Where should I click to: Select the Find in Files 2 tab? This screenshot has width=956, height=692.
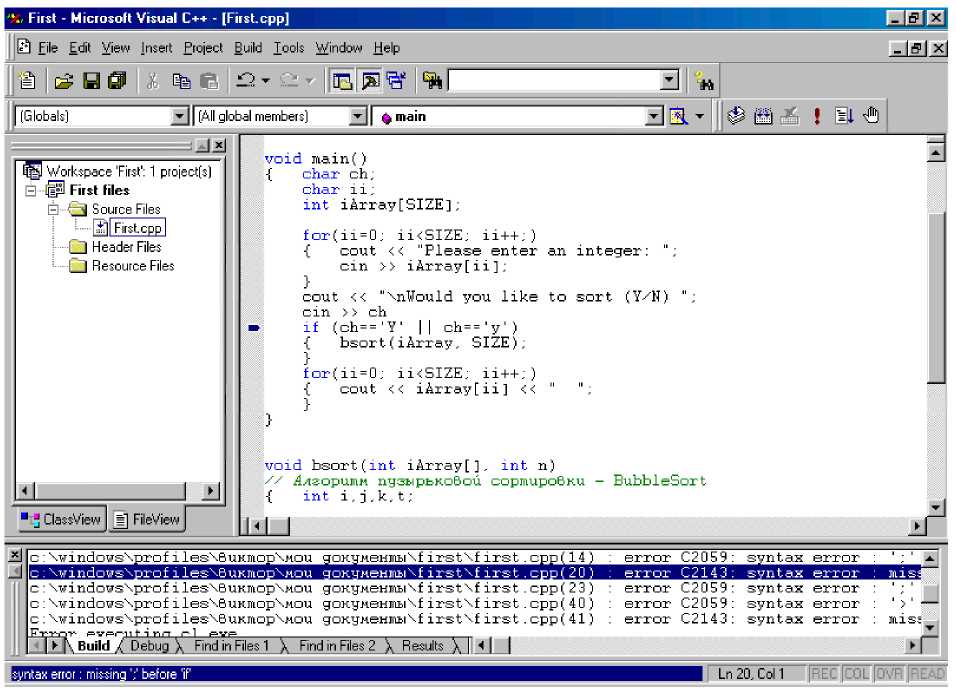(x=337, y=646)
